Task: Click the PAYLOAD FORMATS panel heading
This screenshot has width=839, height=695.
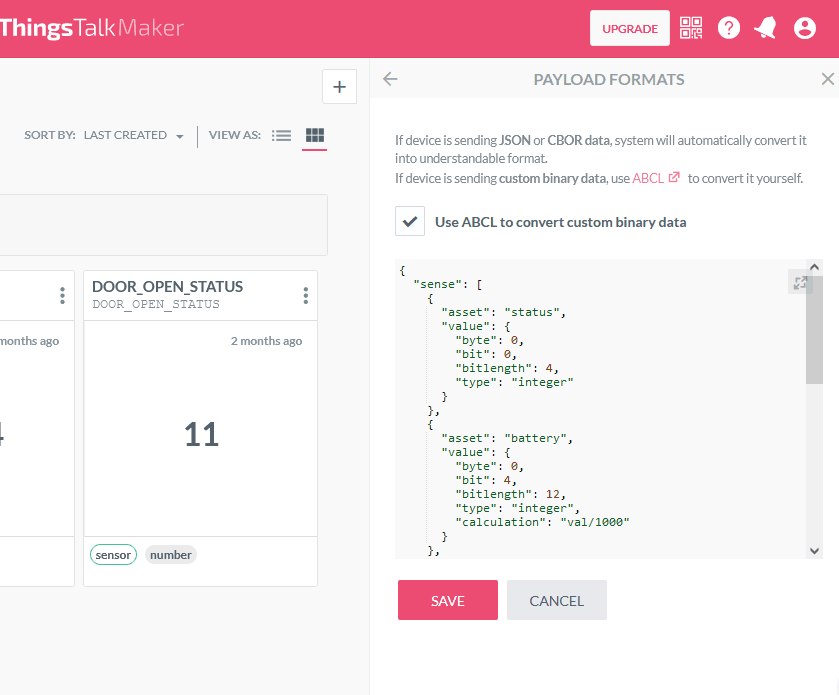Action: pos(609,79)
